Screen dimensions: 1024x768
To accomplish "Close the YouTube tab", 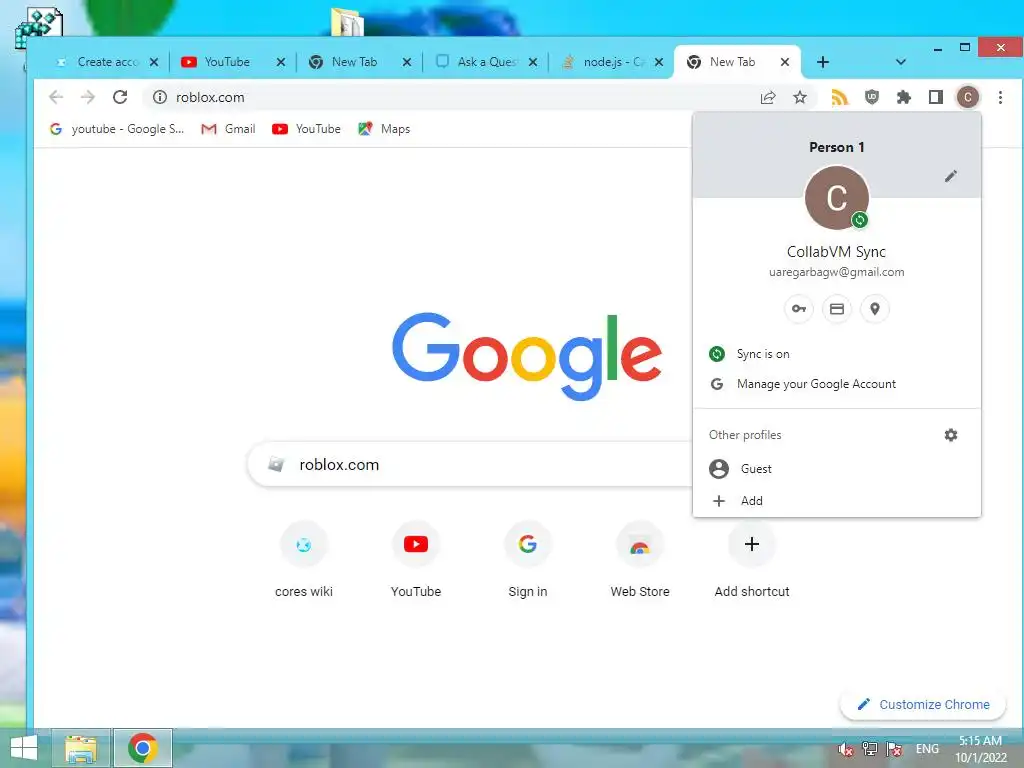I will coord(281,62).
